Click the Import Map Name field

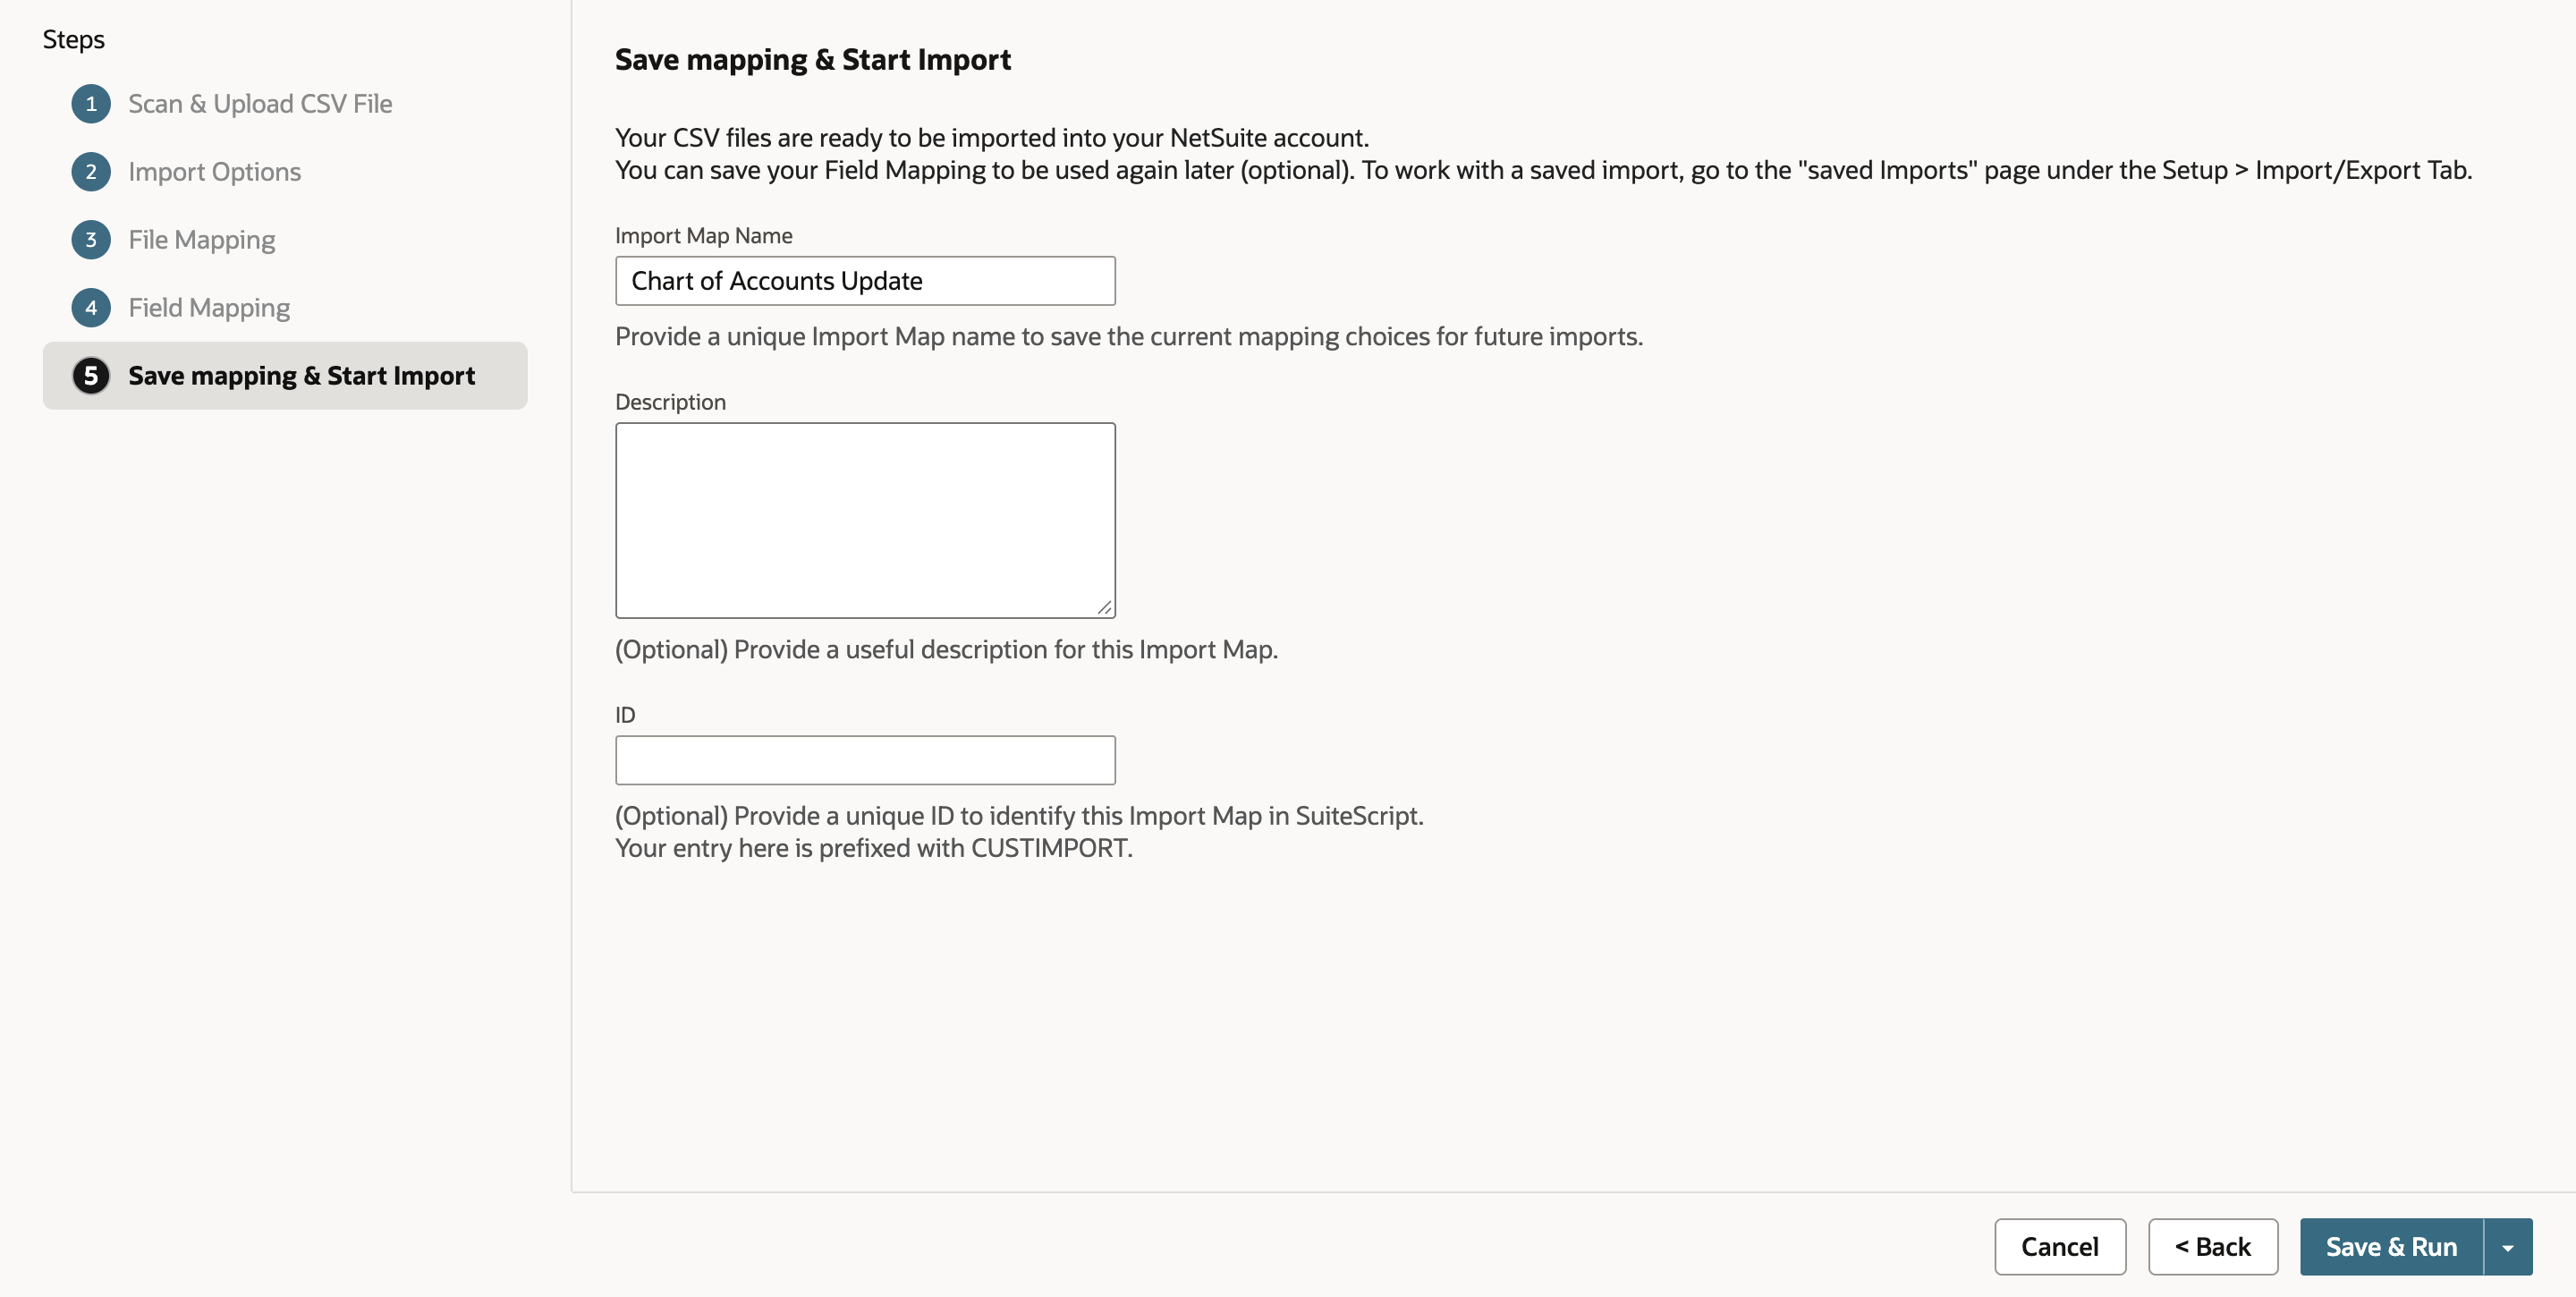click(865, 281)
